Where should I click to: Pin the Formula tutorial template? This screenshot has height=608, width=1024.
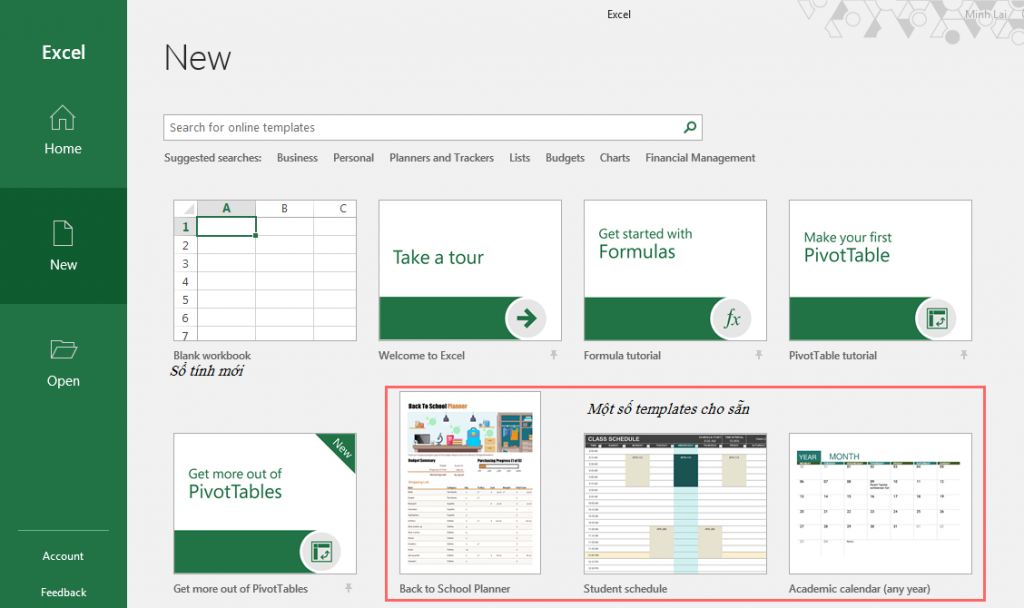coord(758,355)
